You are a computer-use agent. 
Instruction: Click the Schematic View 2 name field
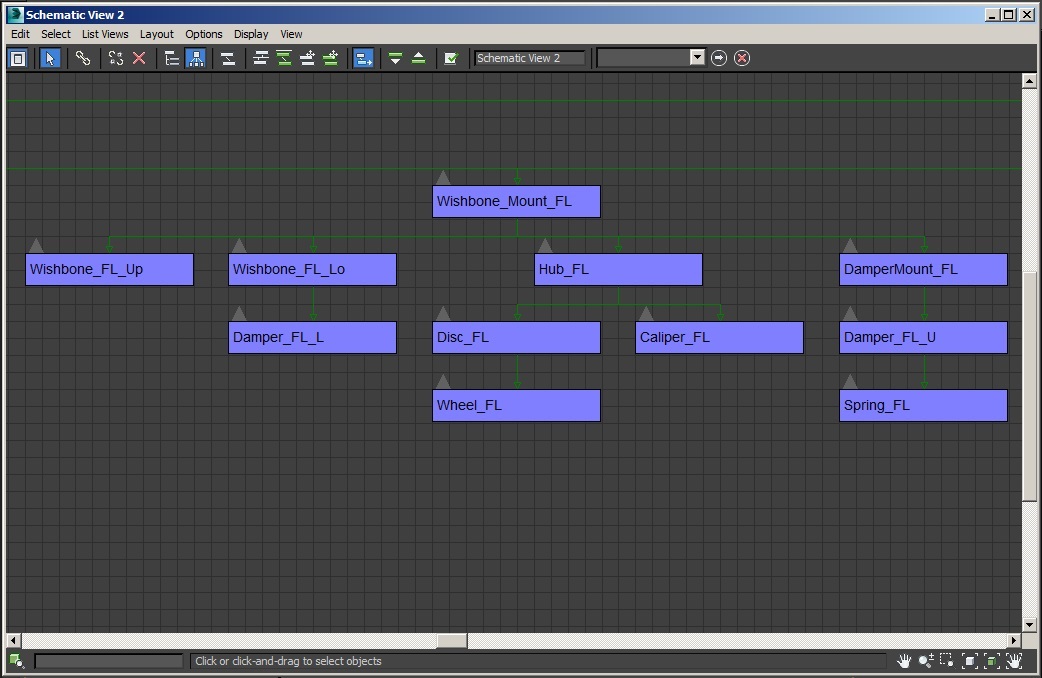click(529, 58)
